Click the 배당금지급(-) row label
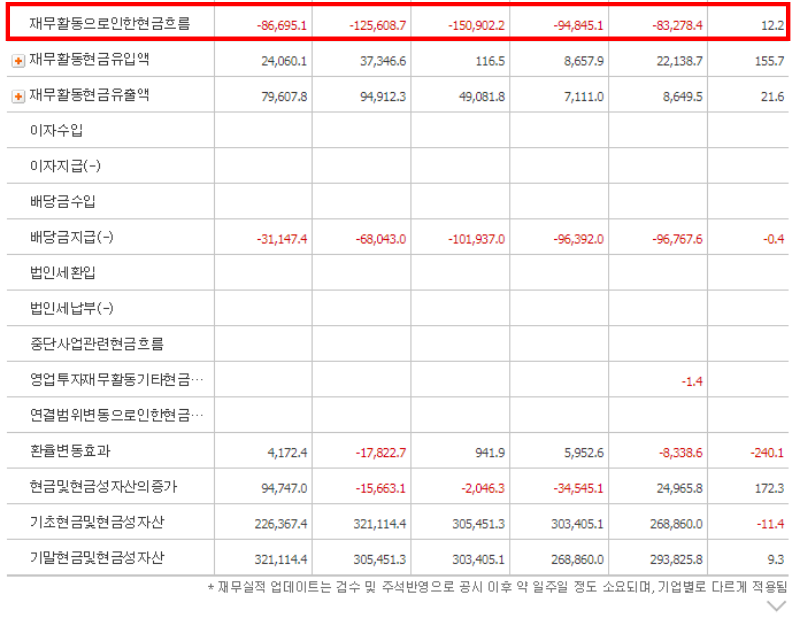The width and height of the screenshot is (800, 626). (x=71, y=238)
